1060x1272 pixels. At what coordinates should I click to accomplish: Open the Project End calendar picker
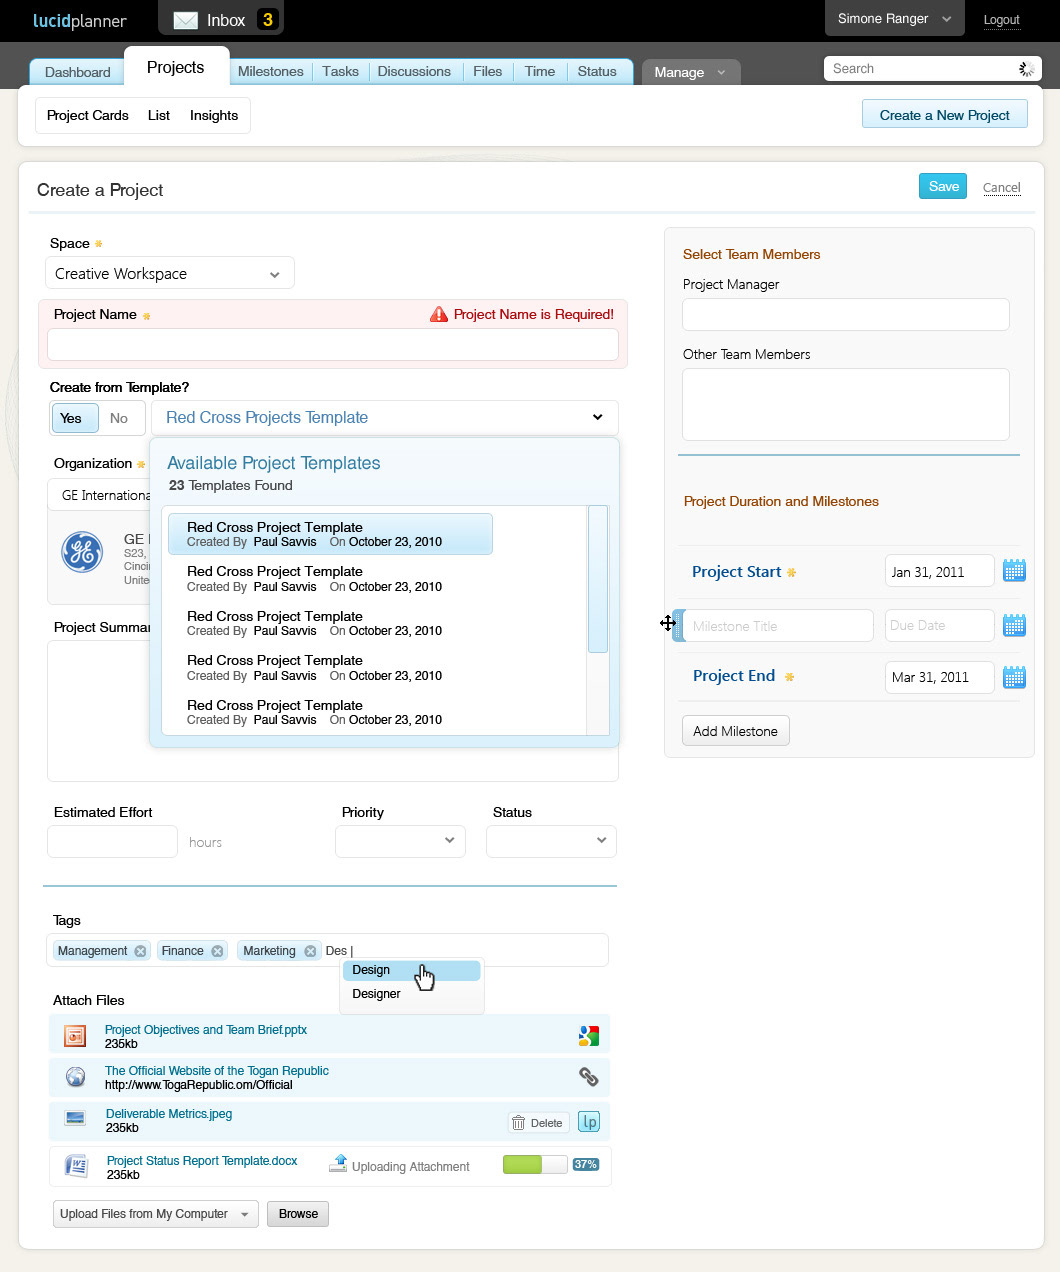coord(1014,677)
